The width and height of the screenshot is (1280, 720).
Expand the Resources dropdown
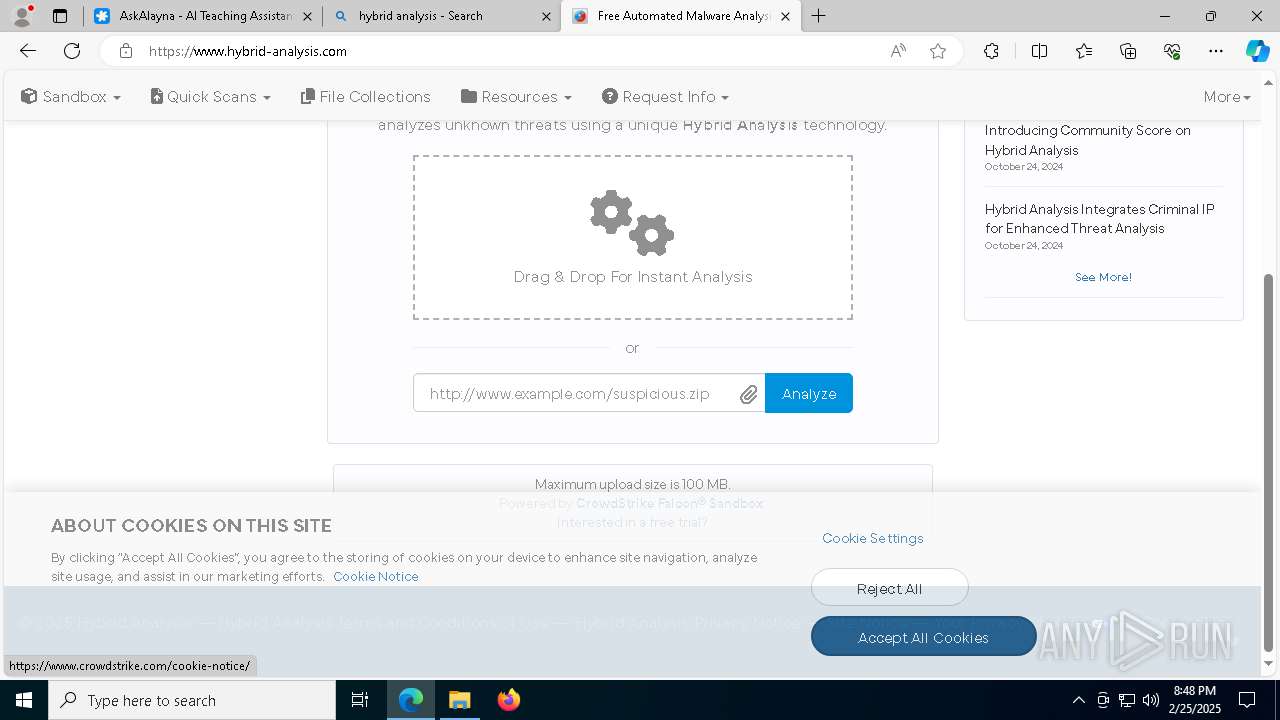tap(516, 97)
